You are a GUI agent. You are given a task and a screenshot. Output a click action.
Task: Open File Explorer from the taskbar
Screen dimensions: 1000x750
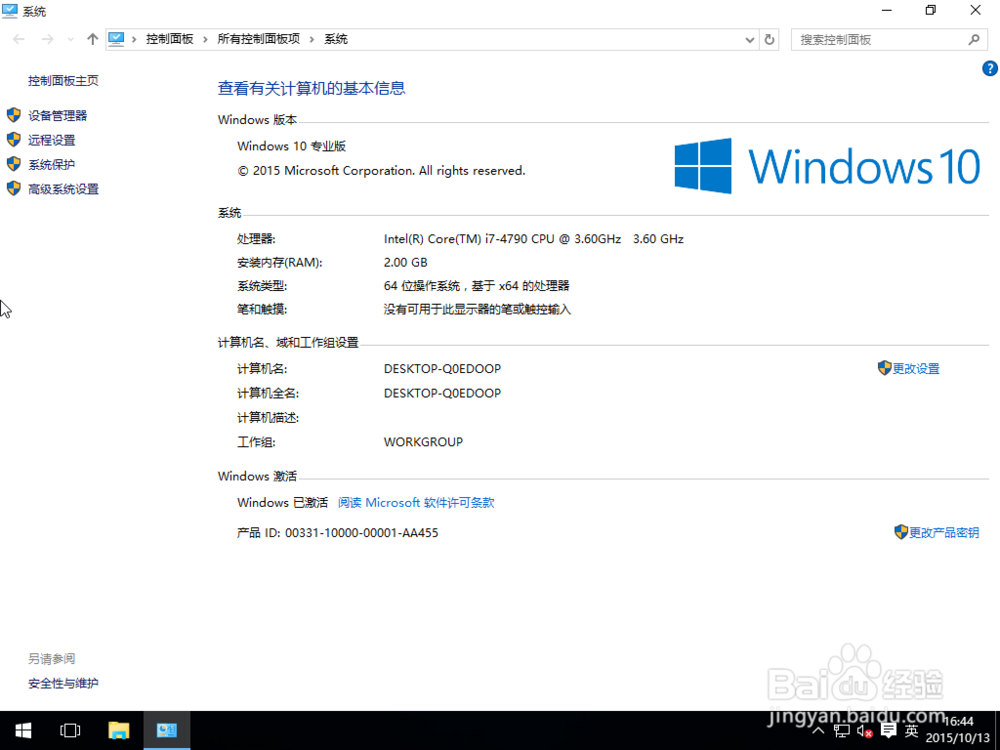click(x=119, y=730)
